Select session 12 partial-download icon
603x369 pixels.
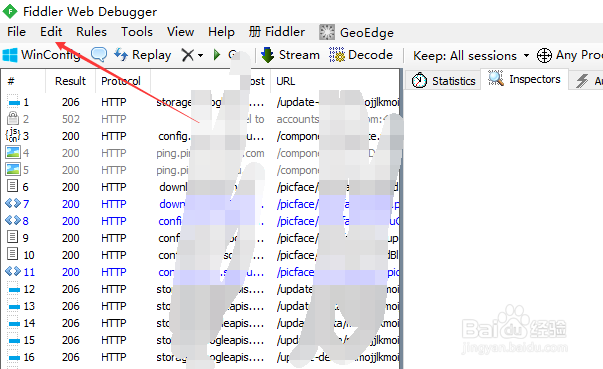[13, 289]
